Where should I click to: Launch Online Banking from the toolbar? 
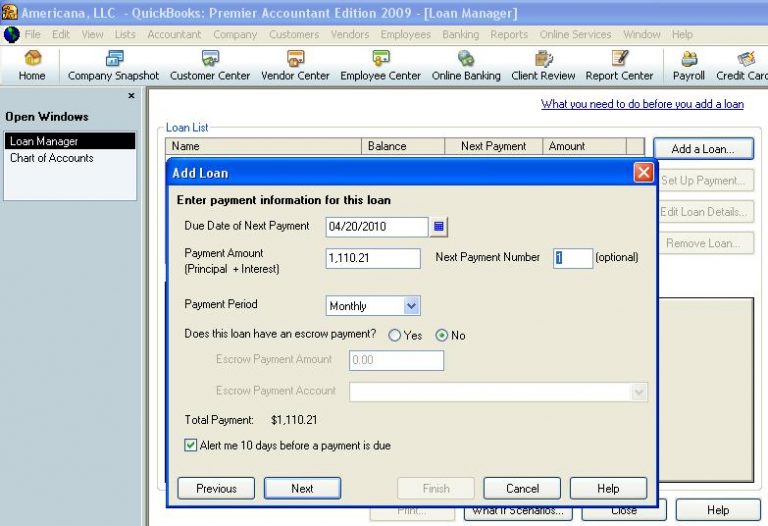coord(466,66)
